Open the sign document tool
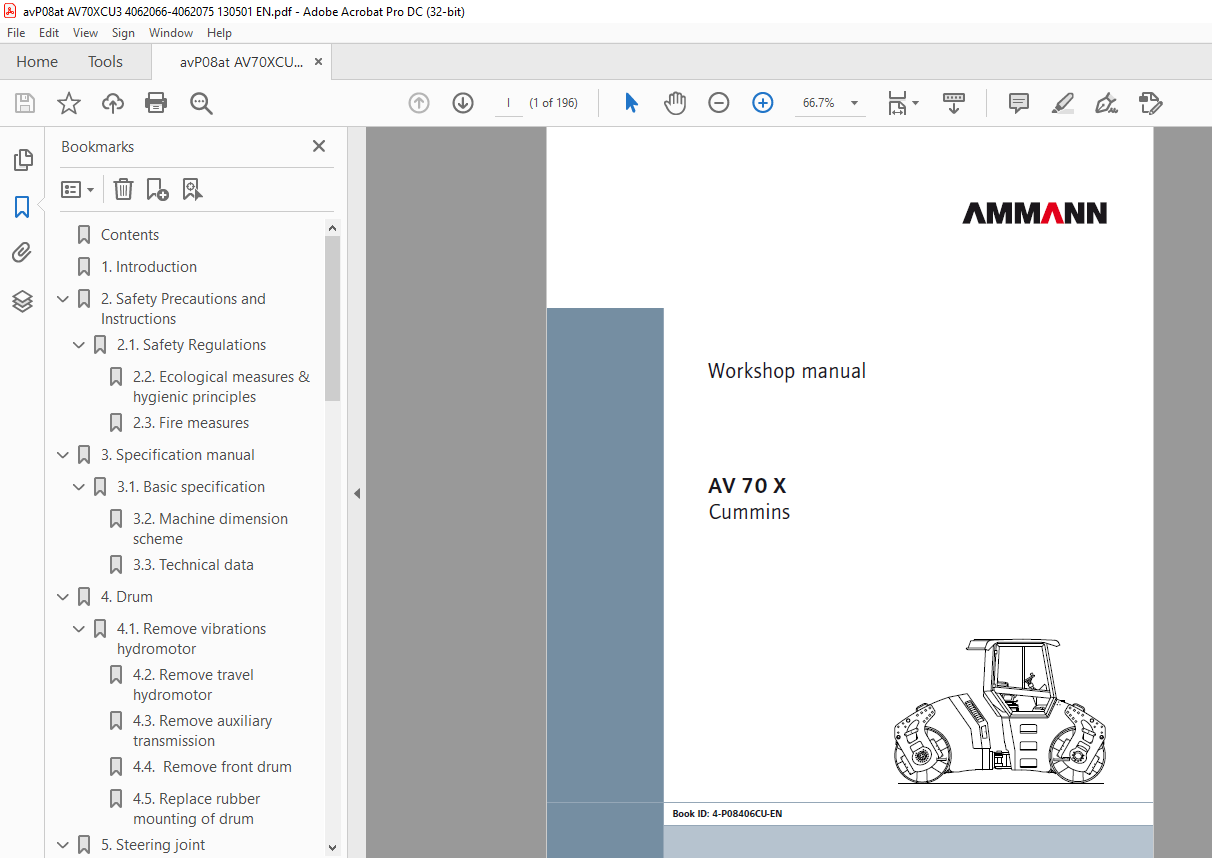1212x858 pixels. [1106, 103]
